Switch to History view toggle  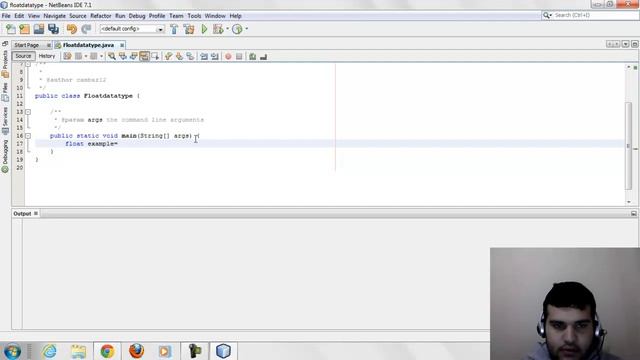click(47, 56)
